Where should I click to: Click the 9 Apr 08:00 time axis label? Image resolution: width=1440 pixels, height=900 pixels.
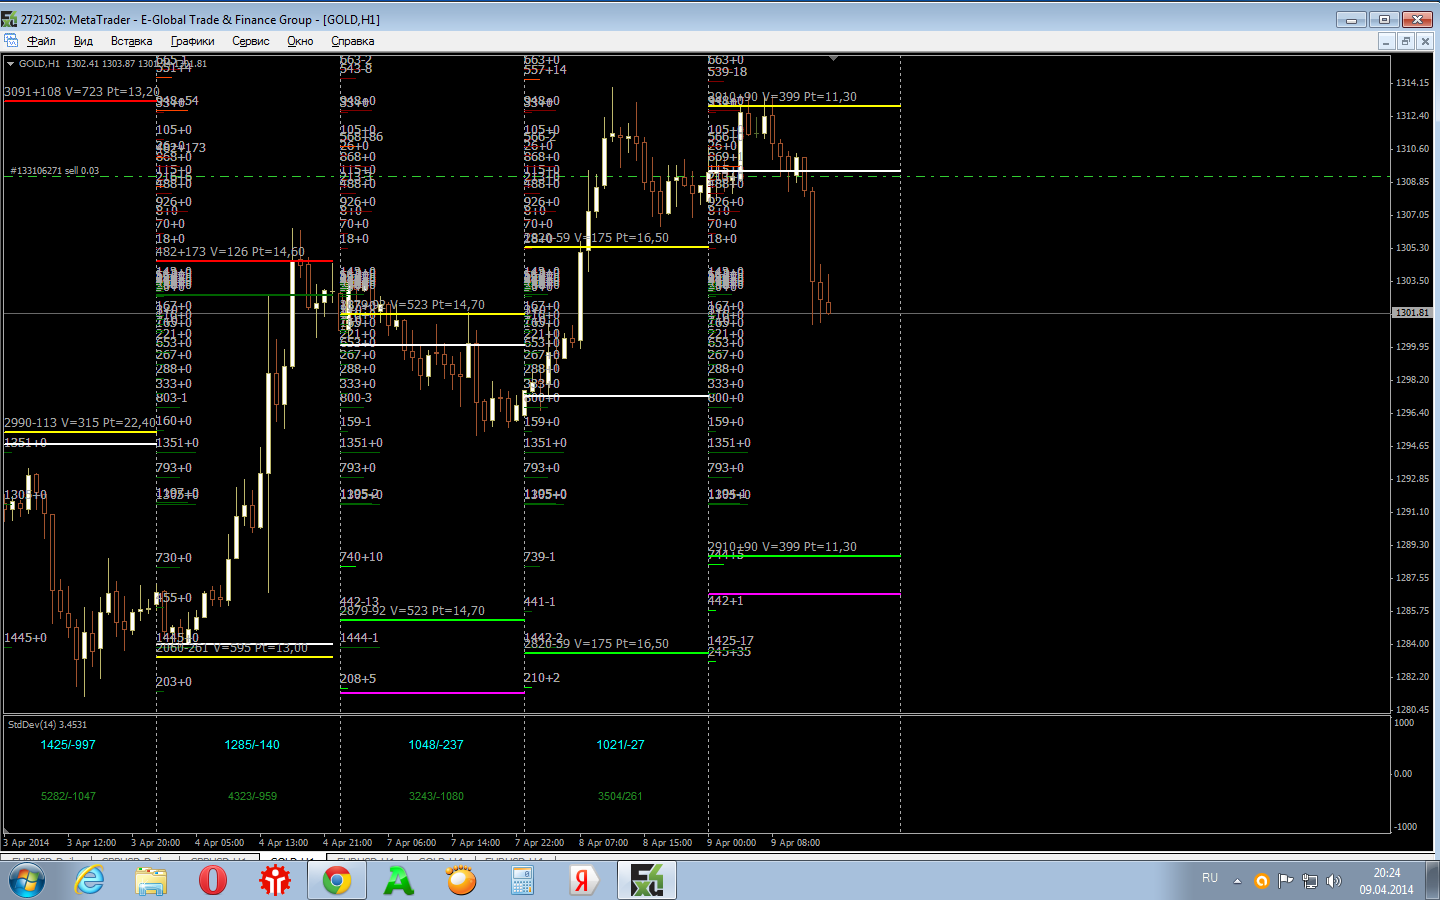pos(795,843)
